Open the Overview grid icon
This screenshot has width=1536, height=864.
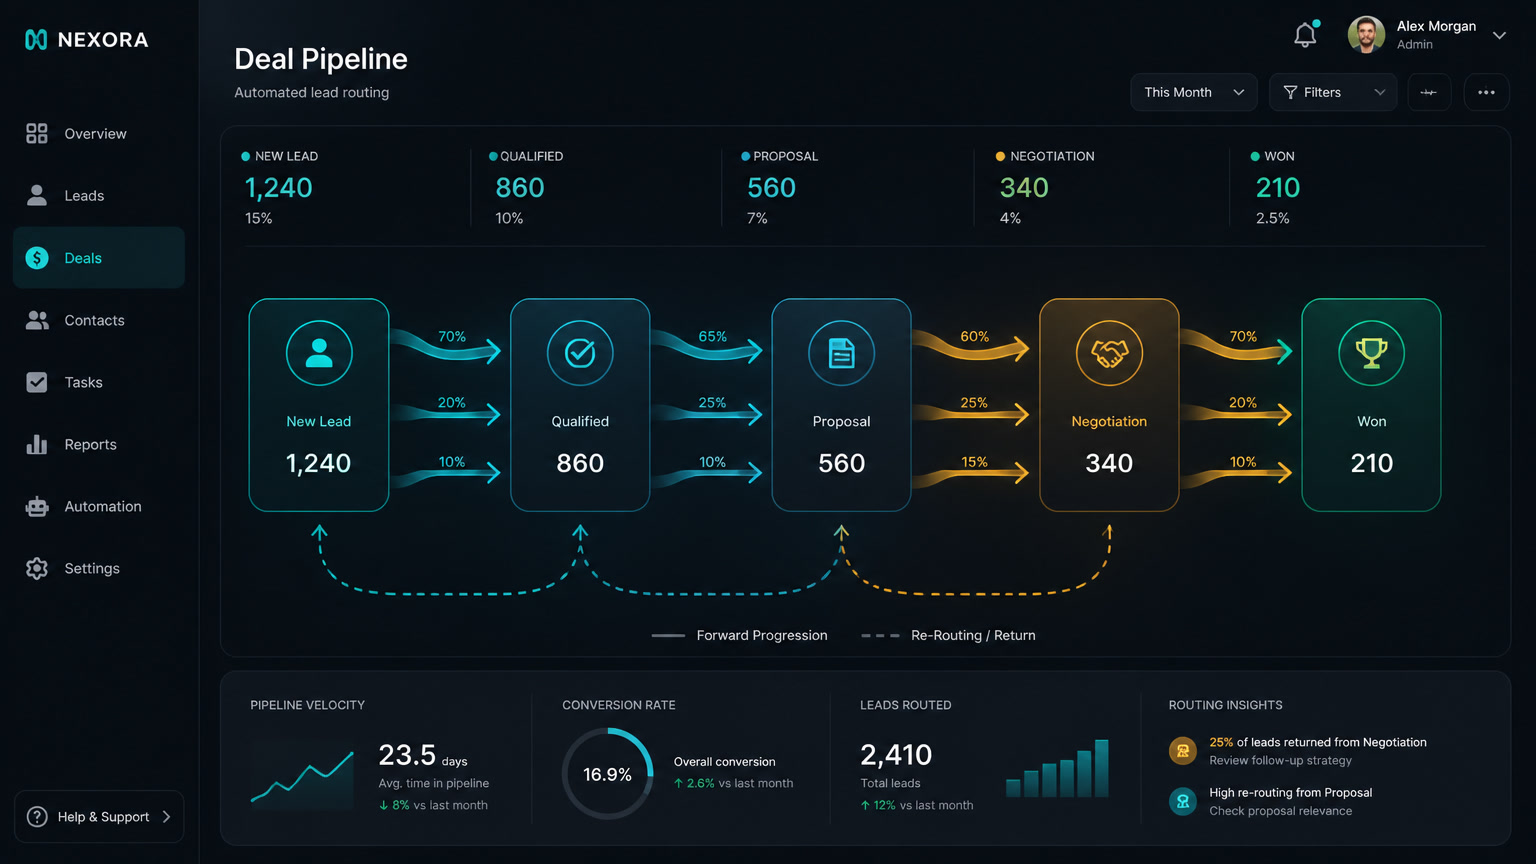click(x=37, y=134)
